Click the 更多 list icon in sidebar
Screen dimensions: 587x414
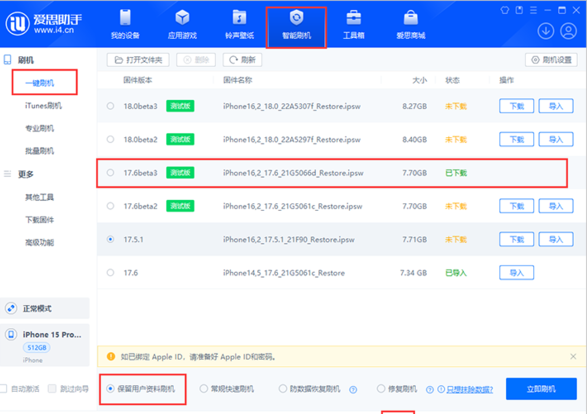pos(7,174)
